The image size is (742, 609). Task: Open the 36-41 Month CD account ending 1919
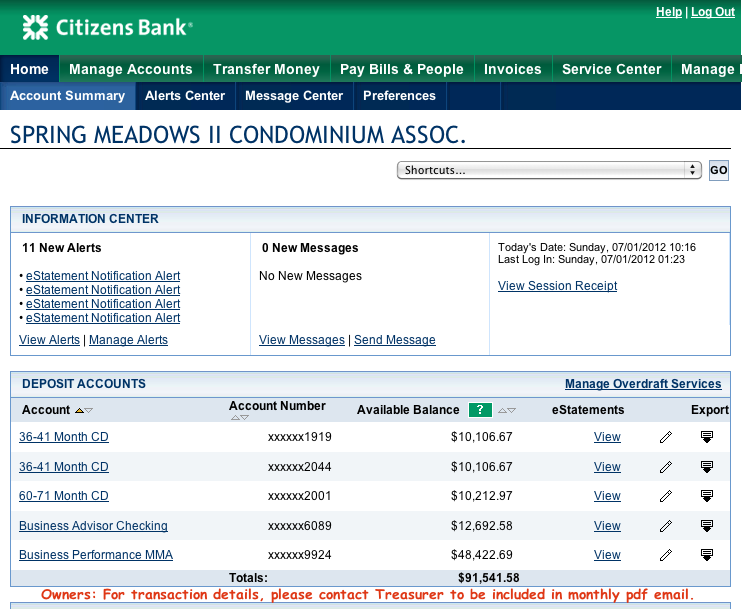click(64, 437)
